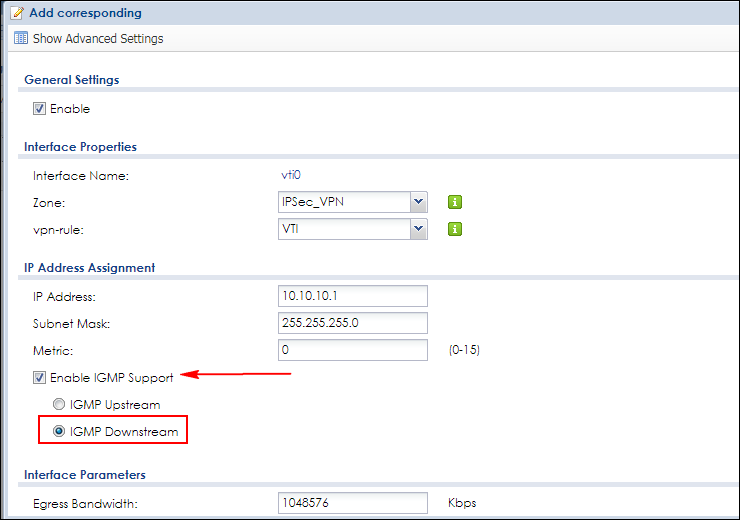
Task: Click the pencil icon beside Add corresponding
Action: [16, 13]
